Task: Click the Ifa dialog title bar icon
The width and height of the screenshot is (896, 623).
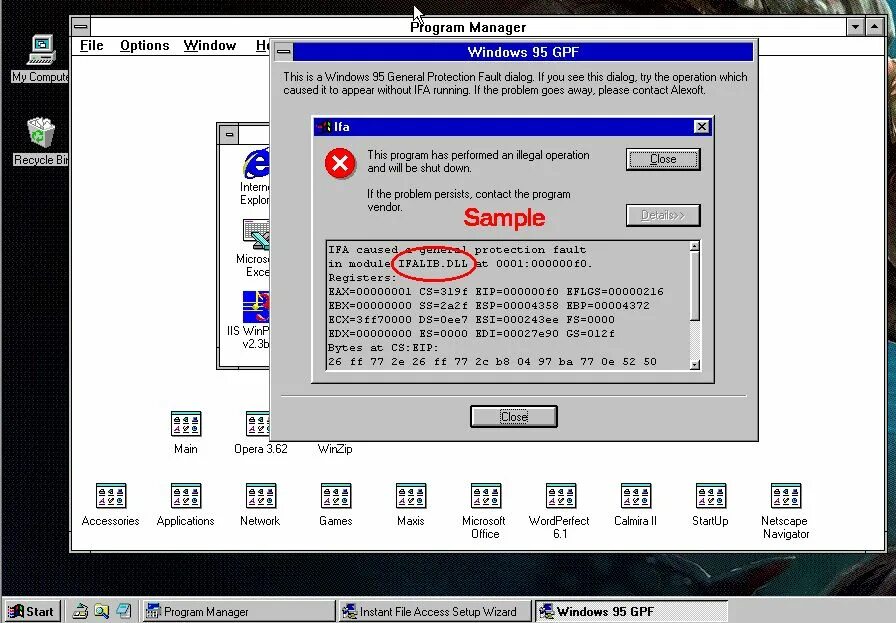Action: [x=324, y=127]
